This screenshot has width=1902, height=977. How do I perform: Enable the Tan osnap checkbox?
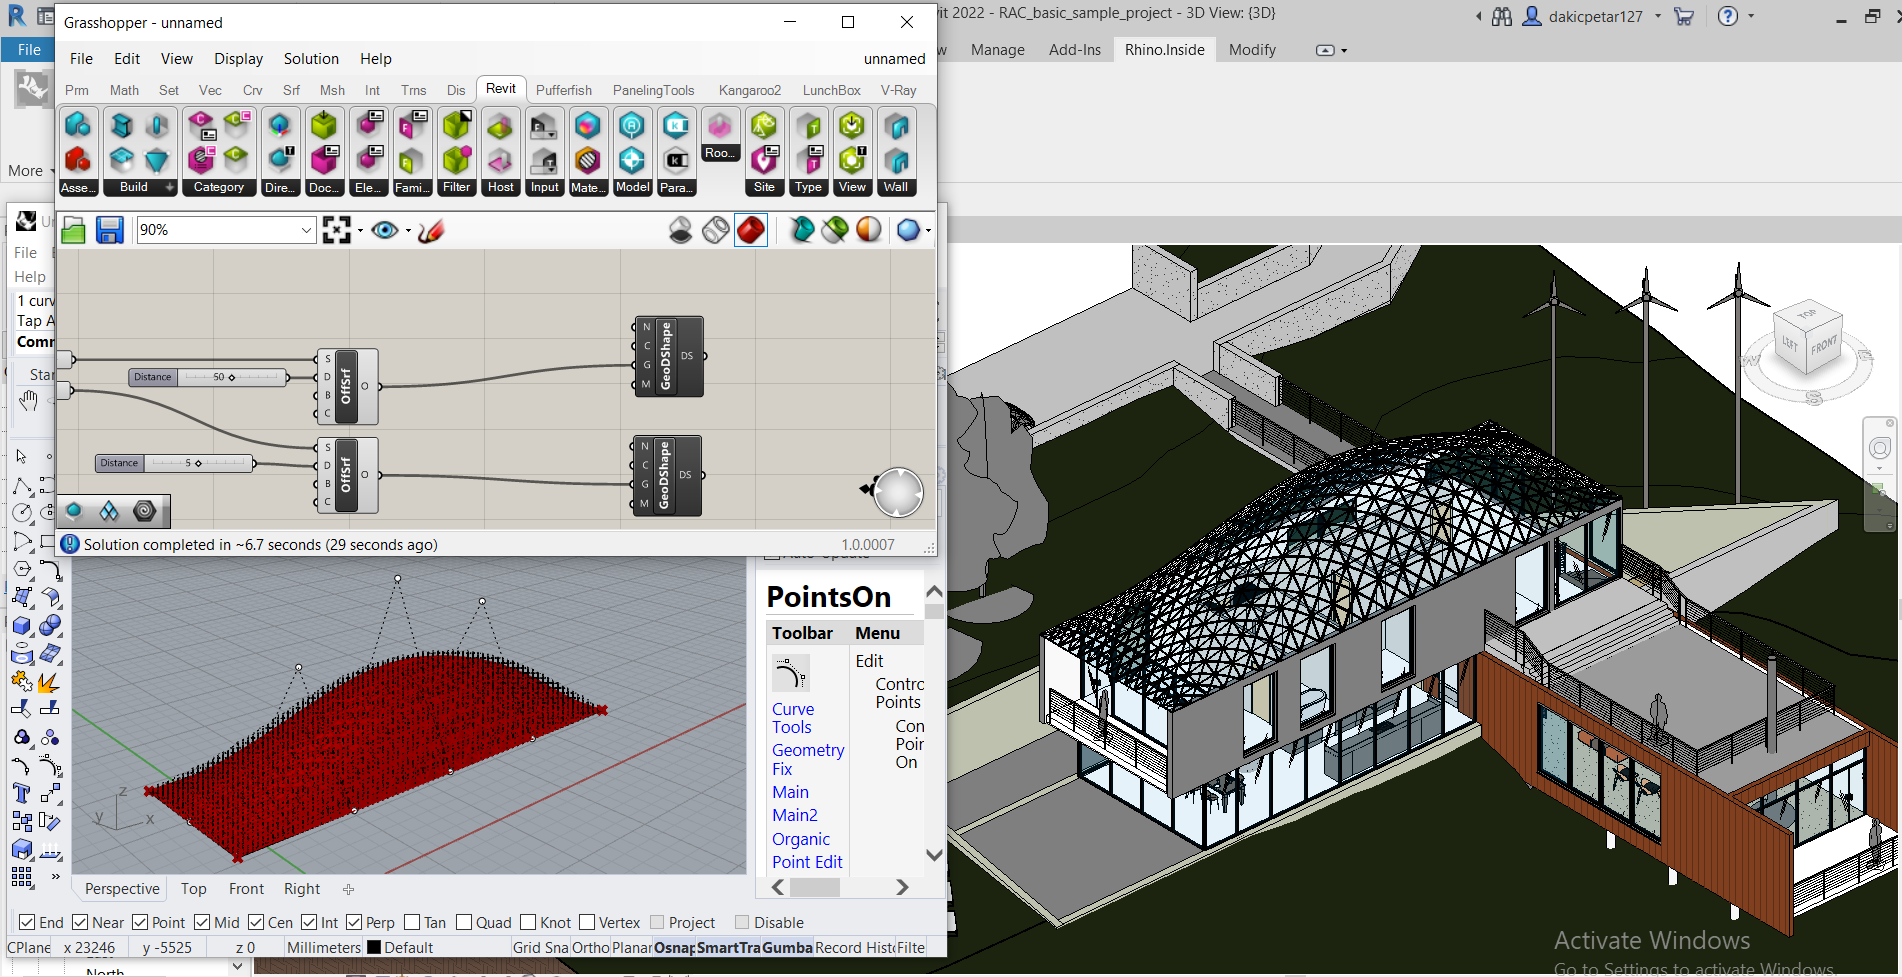412,922
